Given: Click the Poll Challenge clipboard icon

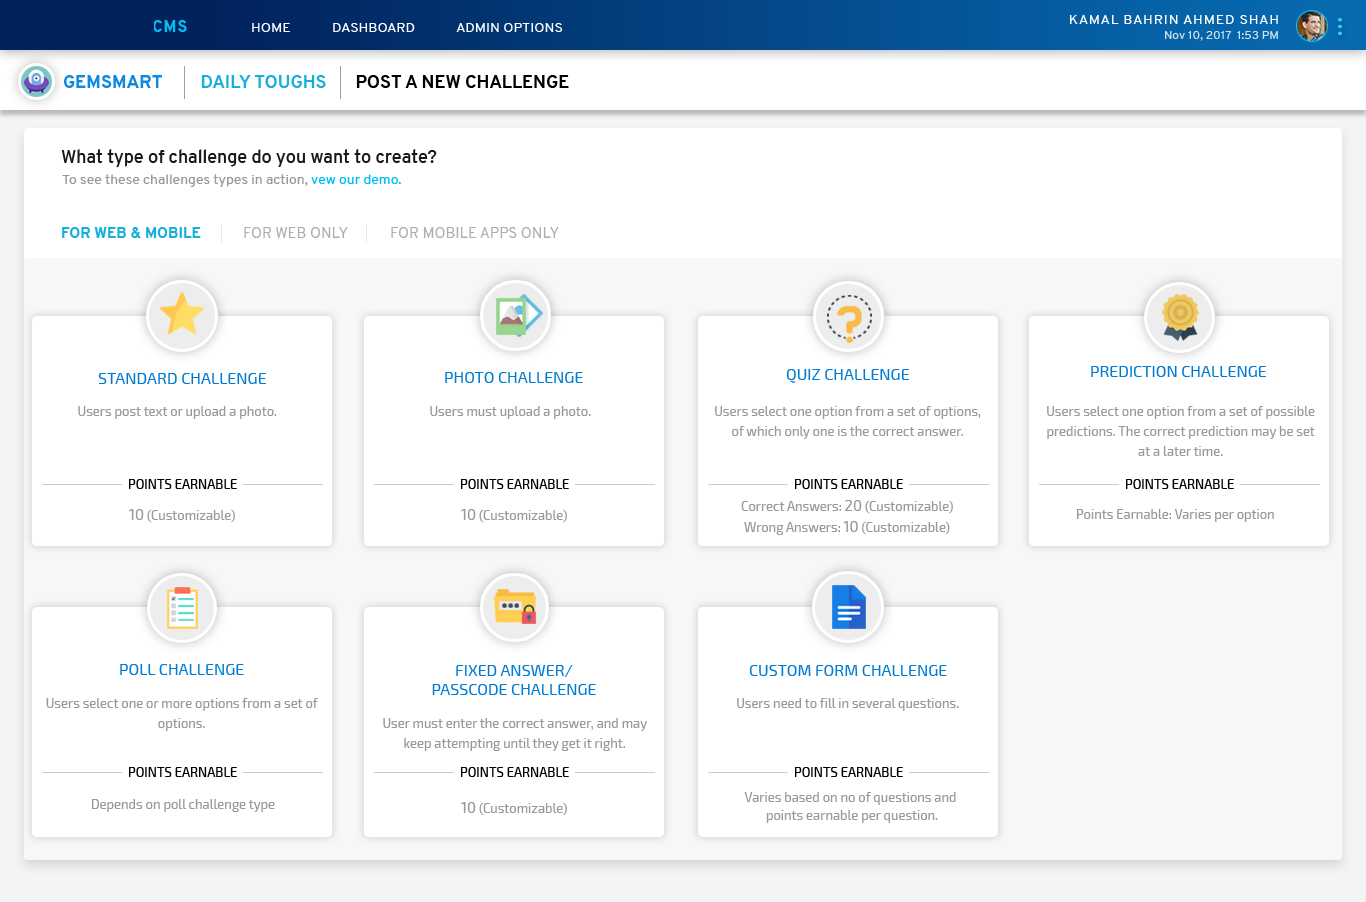Looking at the screenshot, I should 182,607.
